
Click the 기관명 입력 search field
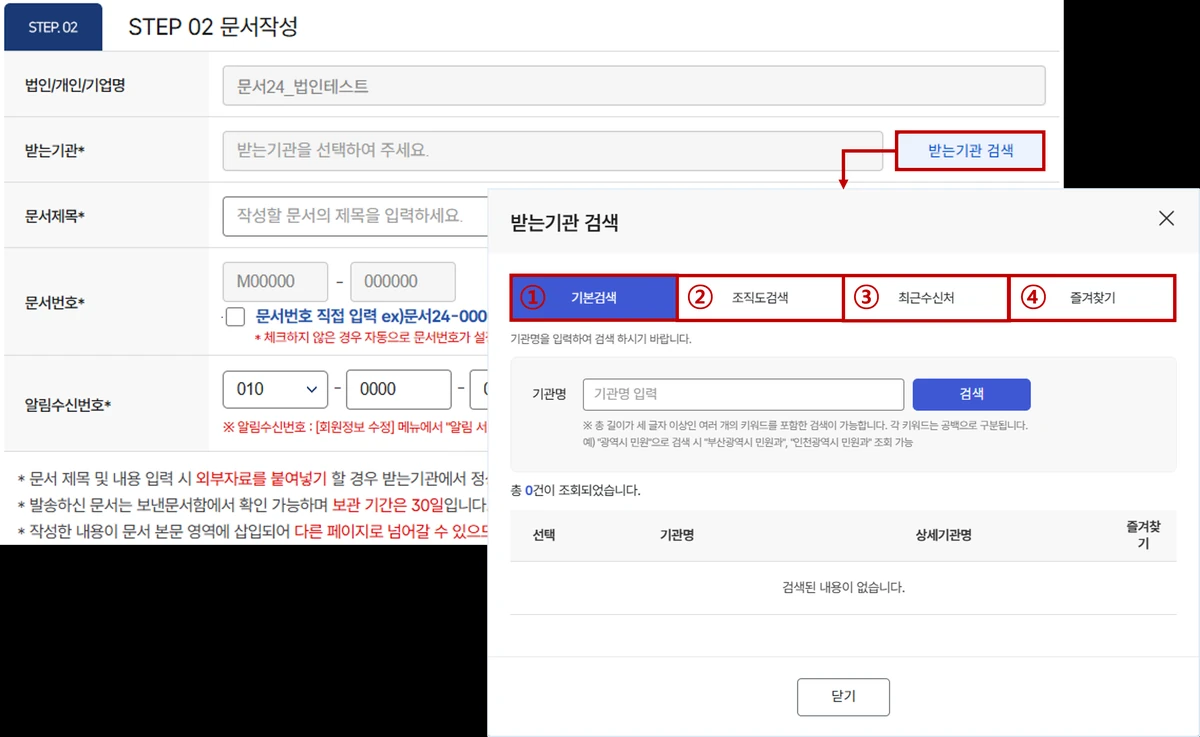(743, 394)
